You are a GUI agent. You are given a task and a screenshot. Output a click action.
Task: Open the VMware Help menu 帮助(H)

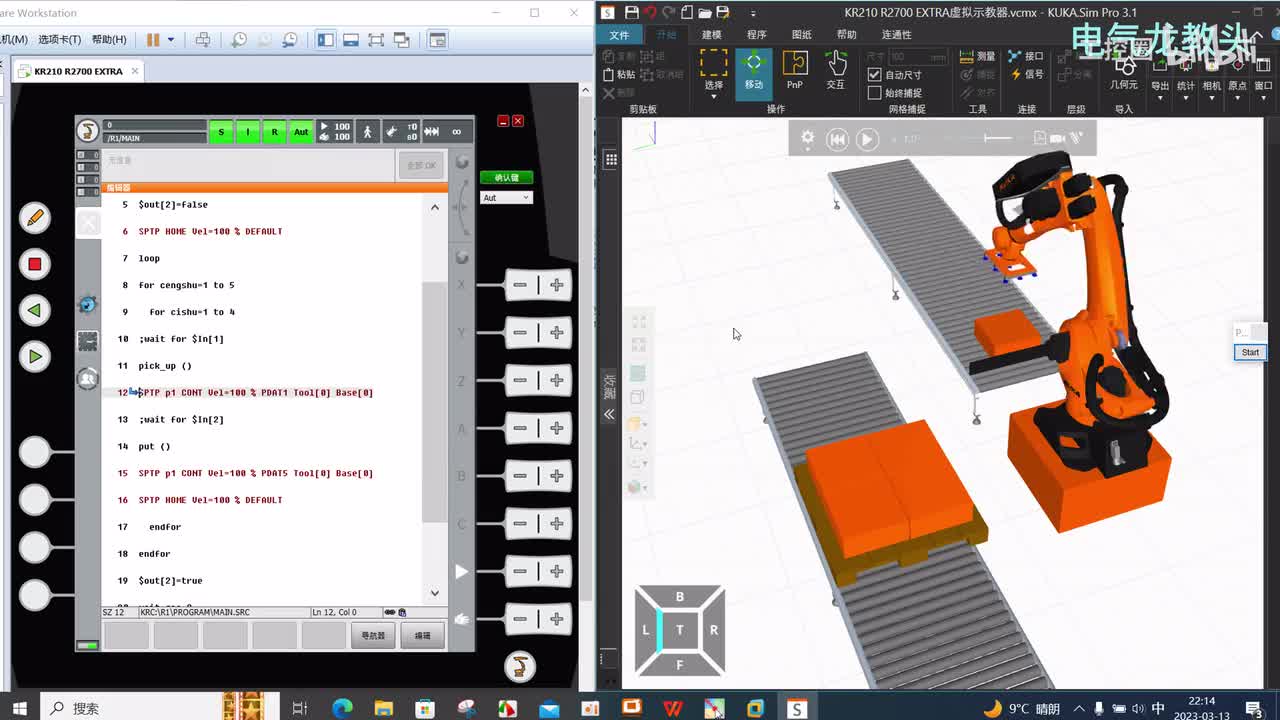[109, 40]
